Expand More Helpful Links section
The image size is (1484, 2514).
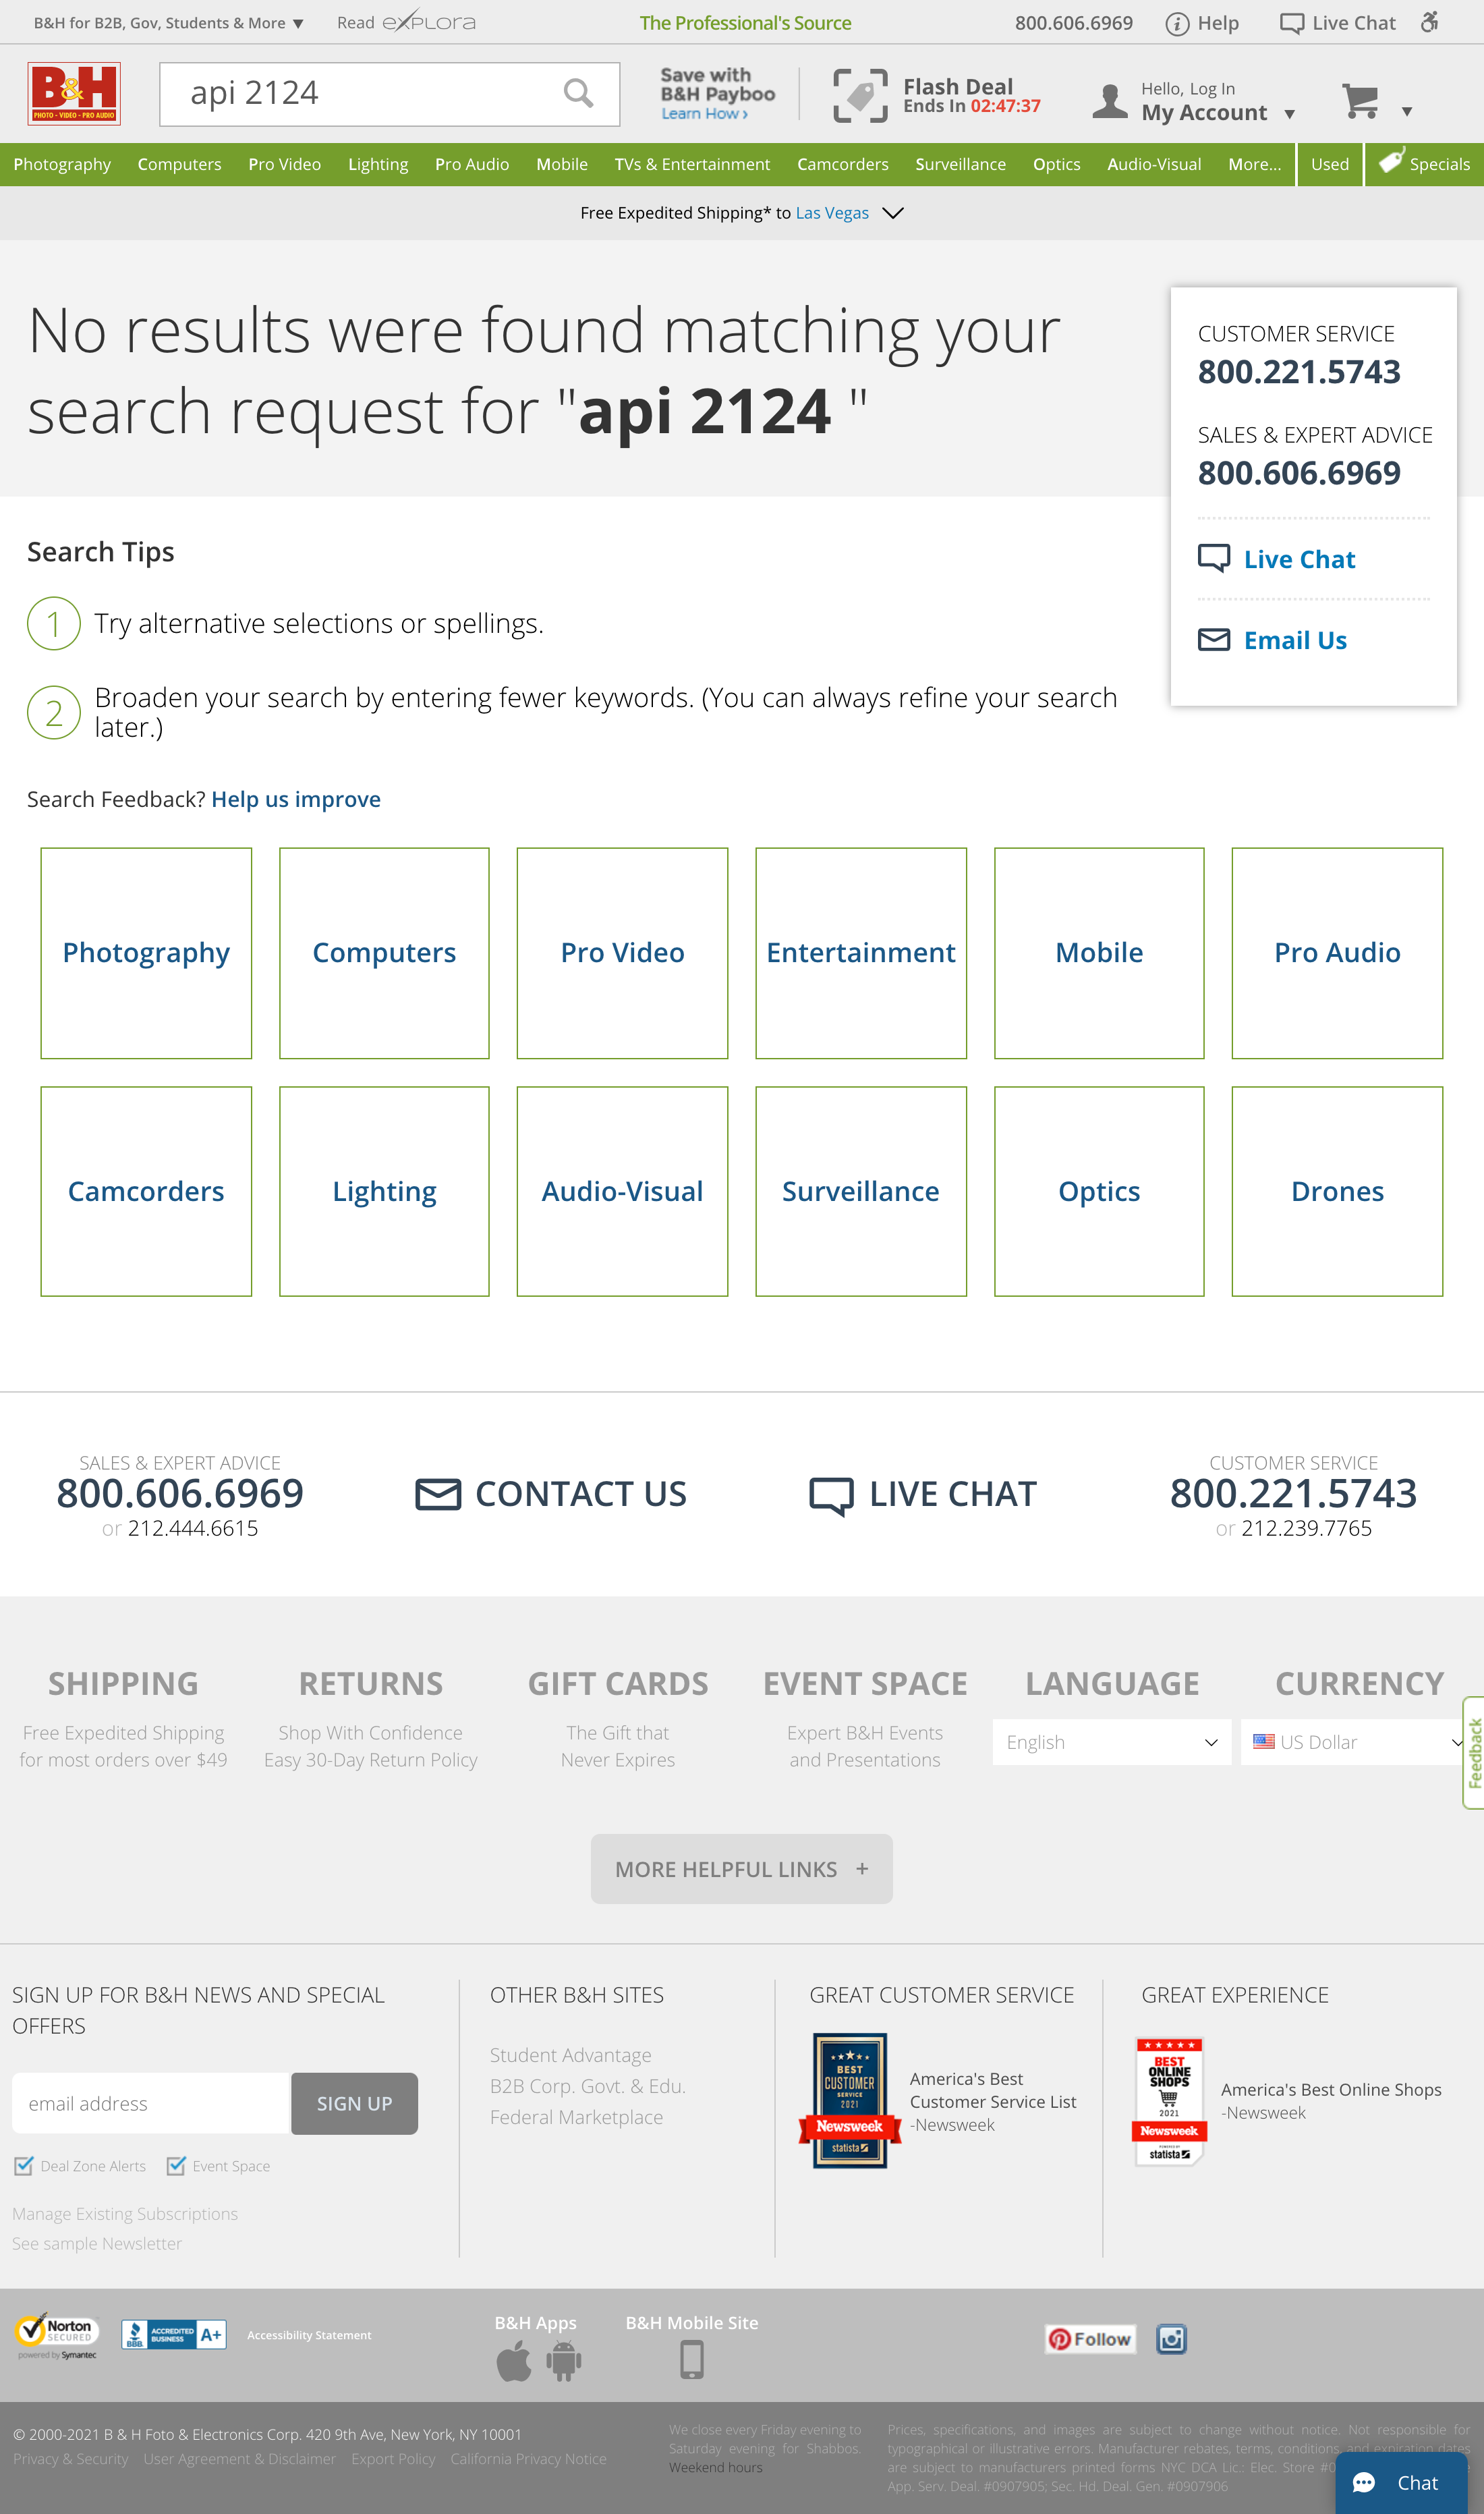click(741, 1869)
